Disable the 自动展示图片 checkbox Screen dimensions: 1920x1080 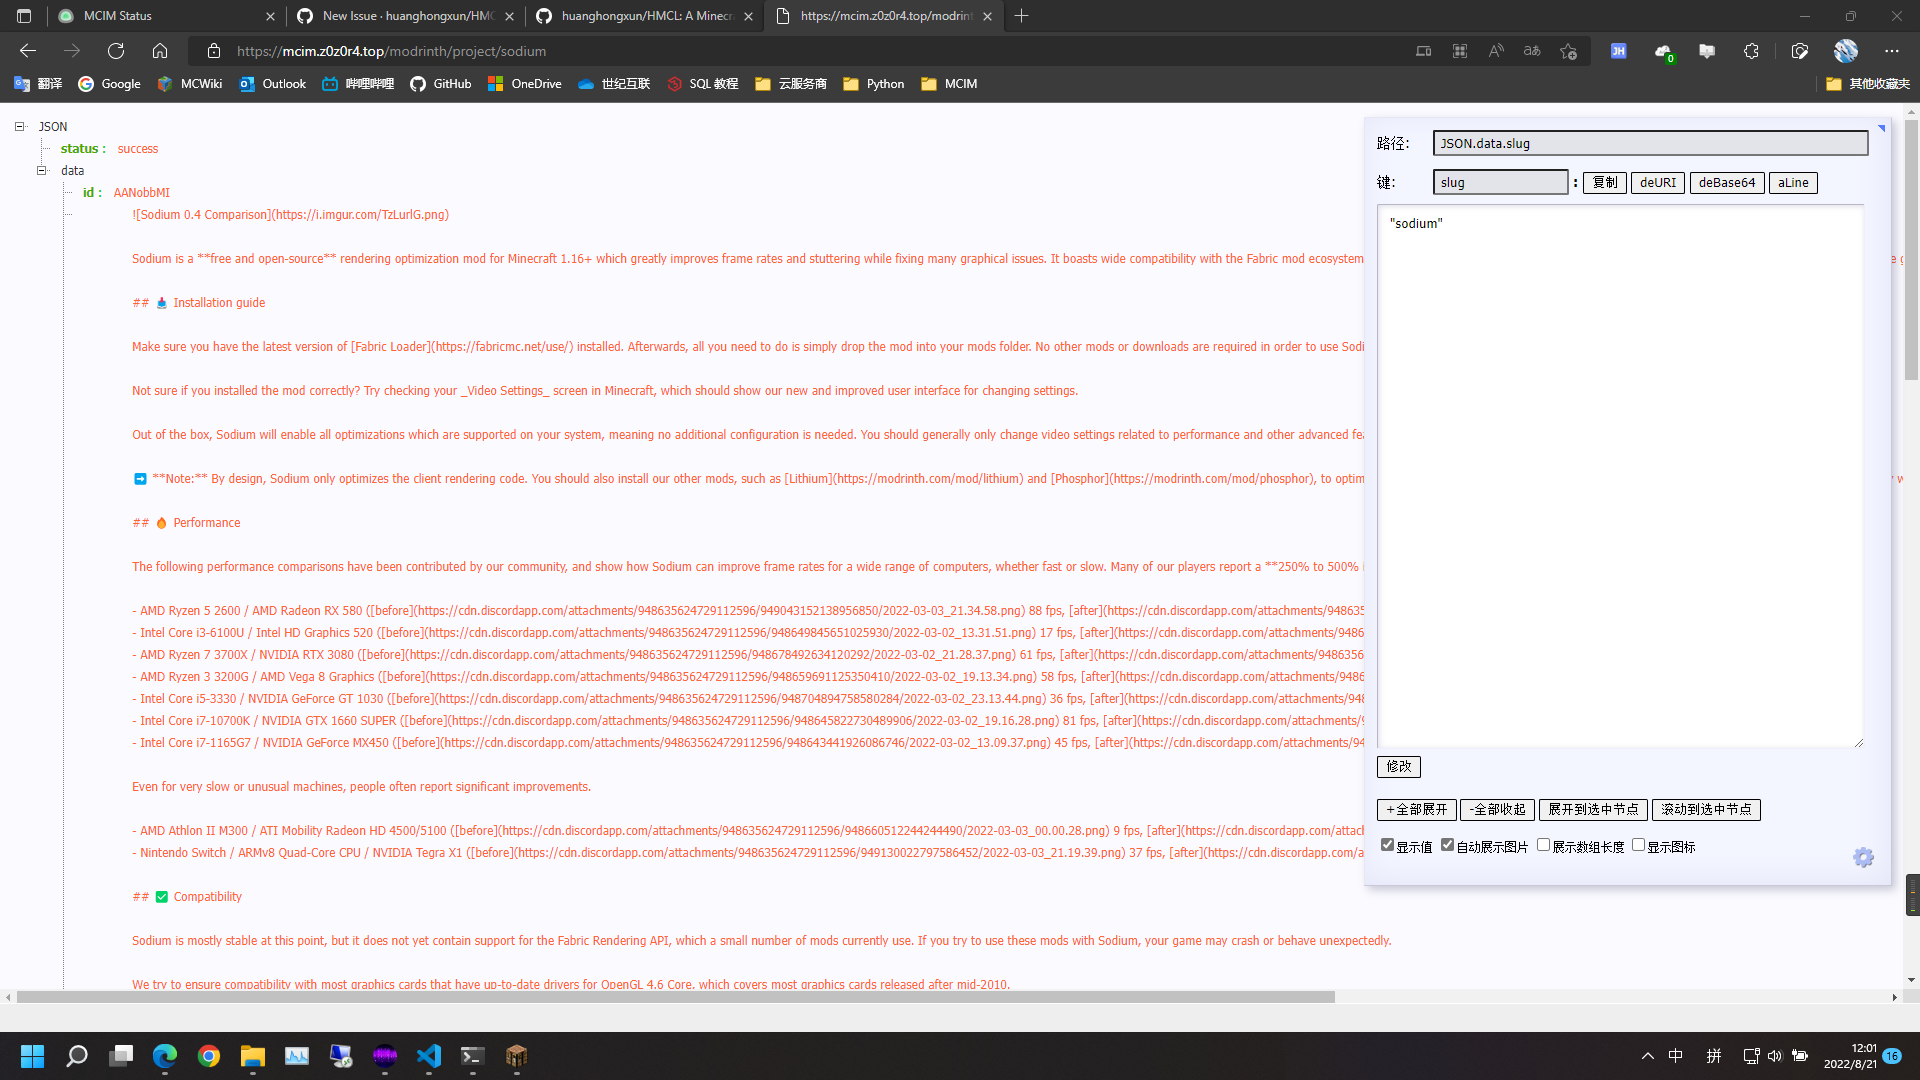(1447, 845)
